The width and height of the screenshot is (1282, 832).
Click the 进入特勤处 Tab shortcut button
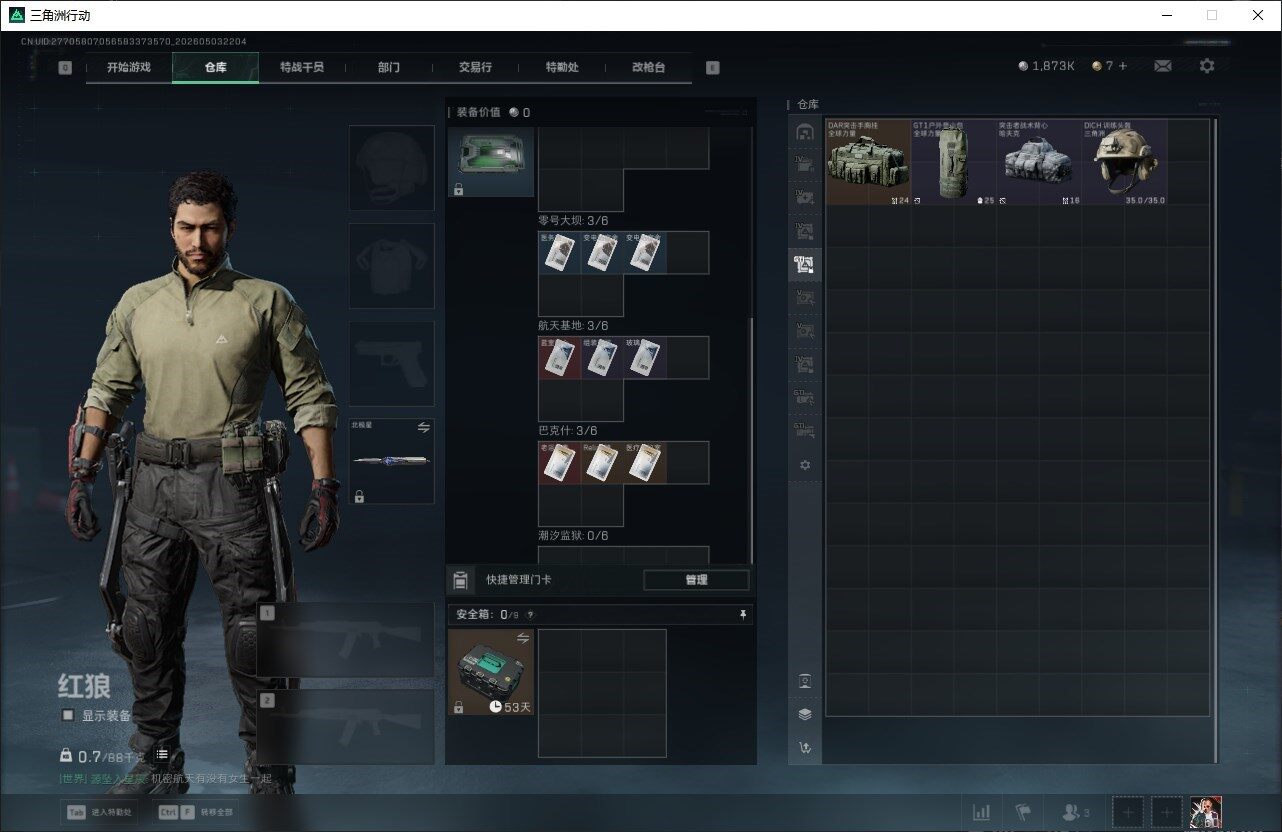(100, 812)
